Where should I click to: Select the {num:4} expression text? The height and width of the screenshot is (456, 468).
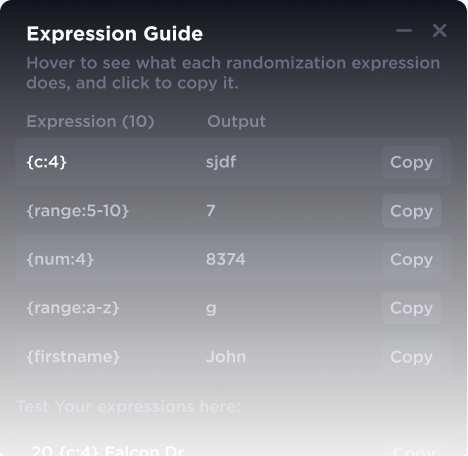click(60, 259)
